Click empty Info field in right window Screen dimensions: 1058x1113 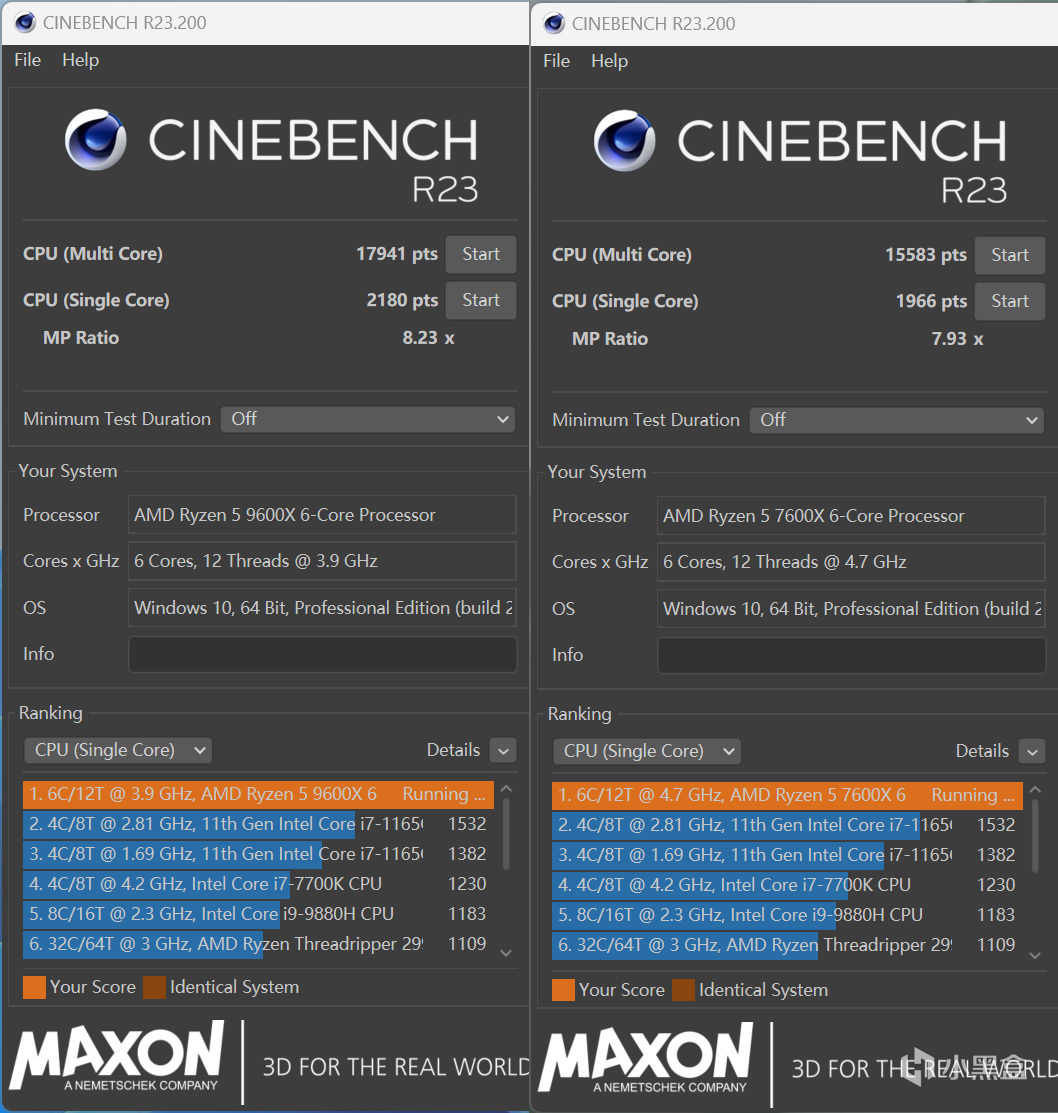click(x=852, y=655)
